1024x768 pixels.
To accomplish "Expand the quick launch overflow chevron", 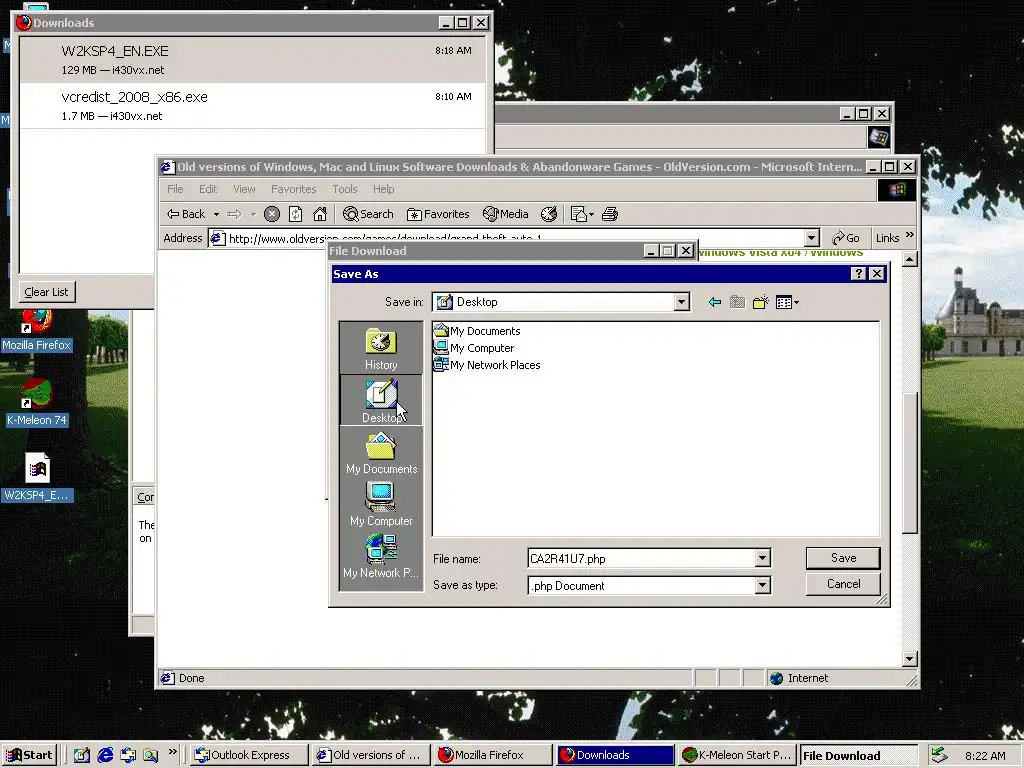I will click(x=172, y=752).
